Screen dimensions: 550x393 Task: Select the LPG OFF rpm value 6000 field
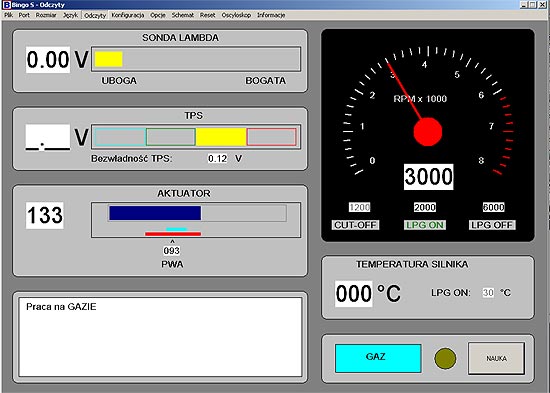pos(494,207)
